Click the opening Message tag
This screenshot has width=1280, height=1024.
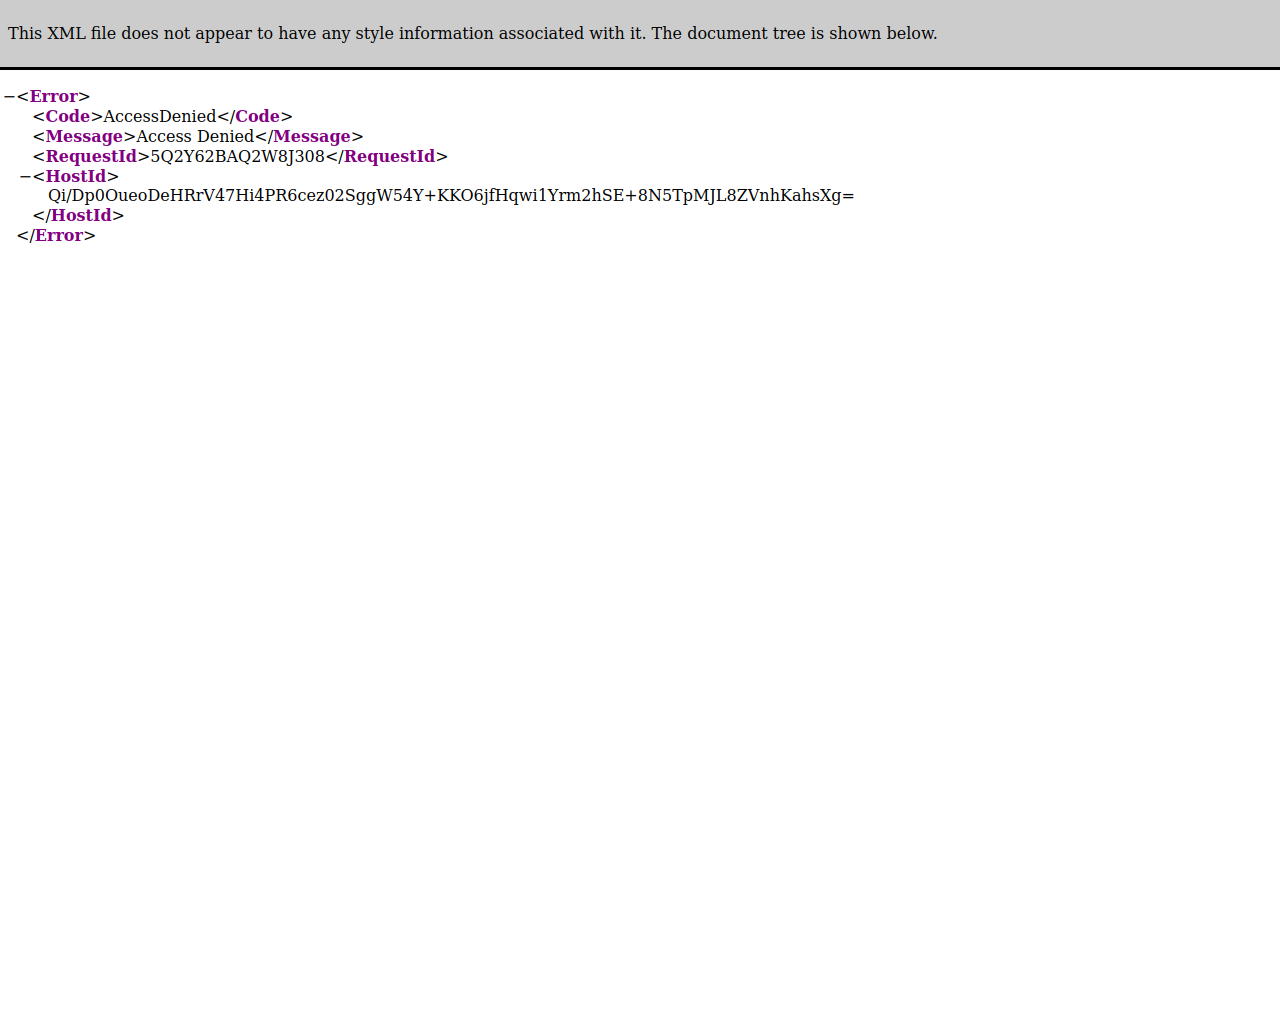[x=84, y=137]
